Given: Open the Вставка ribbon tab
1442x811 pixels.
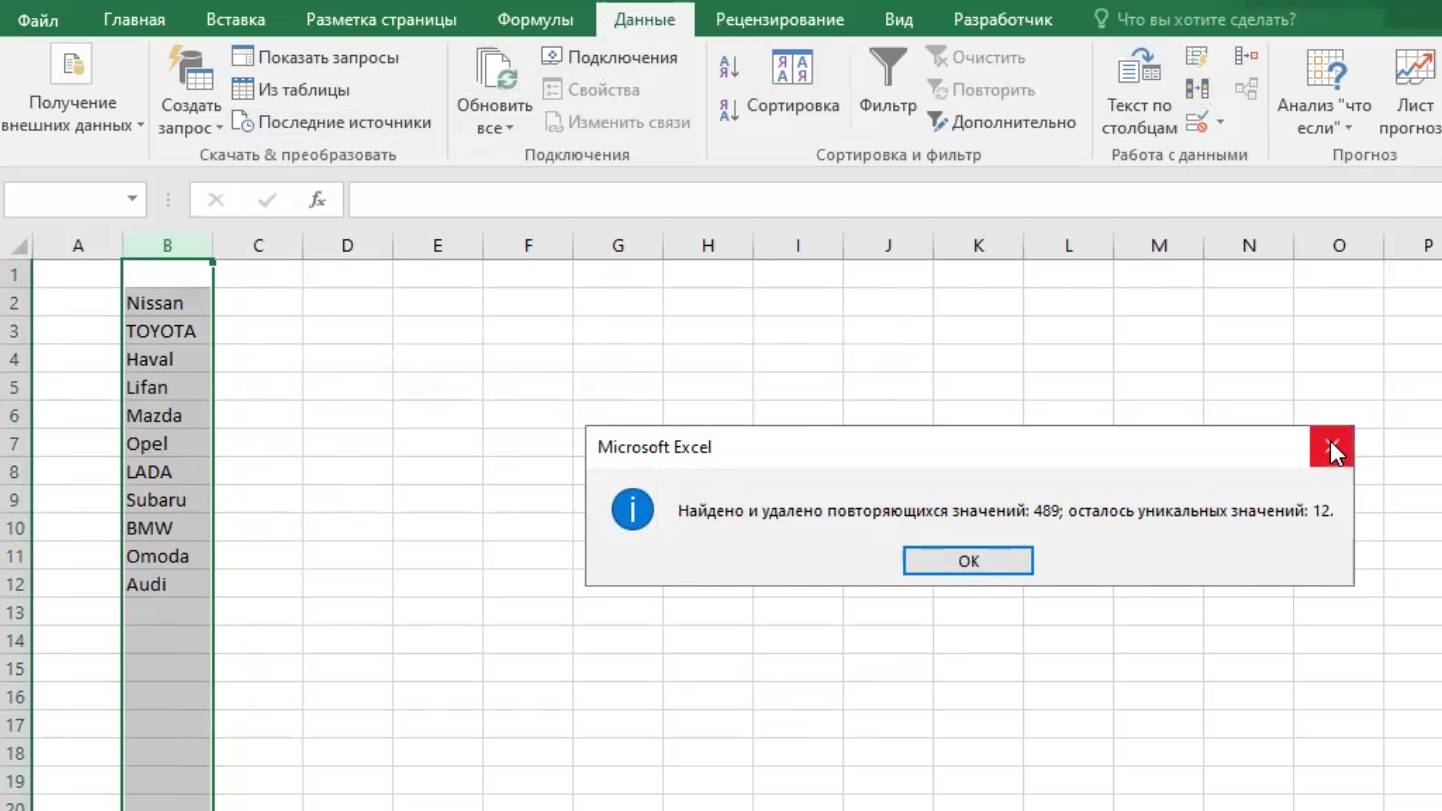Looking at the screenshot, I should click(236, 19).
